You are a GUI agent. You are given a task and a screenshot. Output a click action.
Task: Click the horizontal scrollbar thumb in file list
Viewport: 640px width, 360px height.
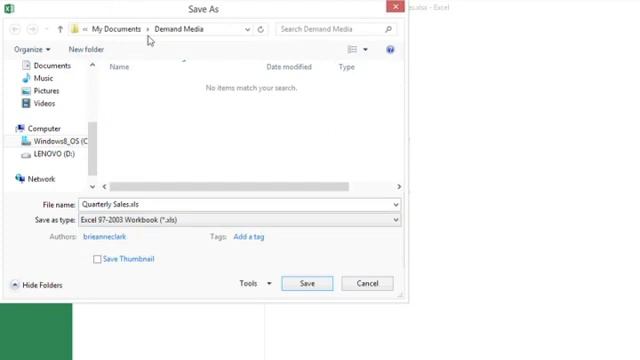229,187
